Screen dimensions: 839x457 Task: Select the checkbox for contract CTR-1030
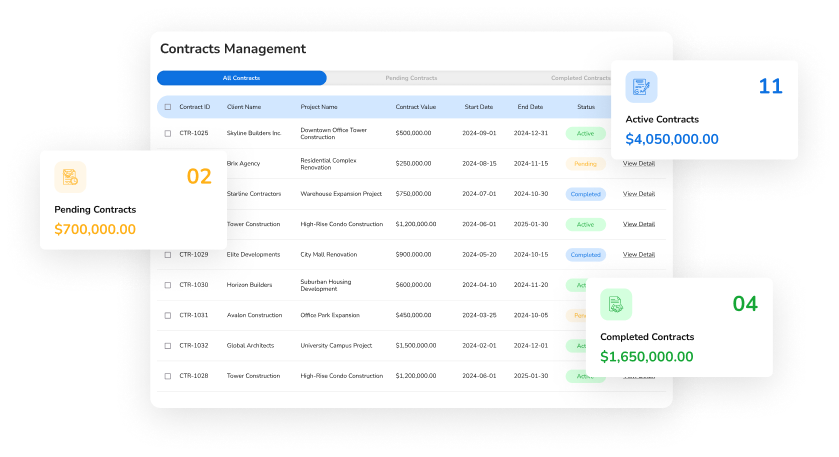pos(168,285)
